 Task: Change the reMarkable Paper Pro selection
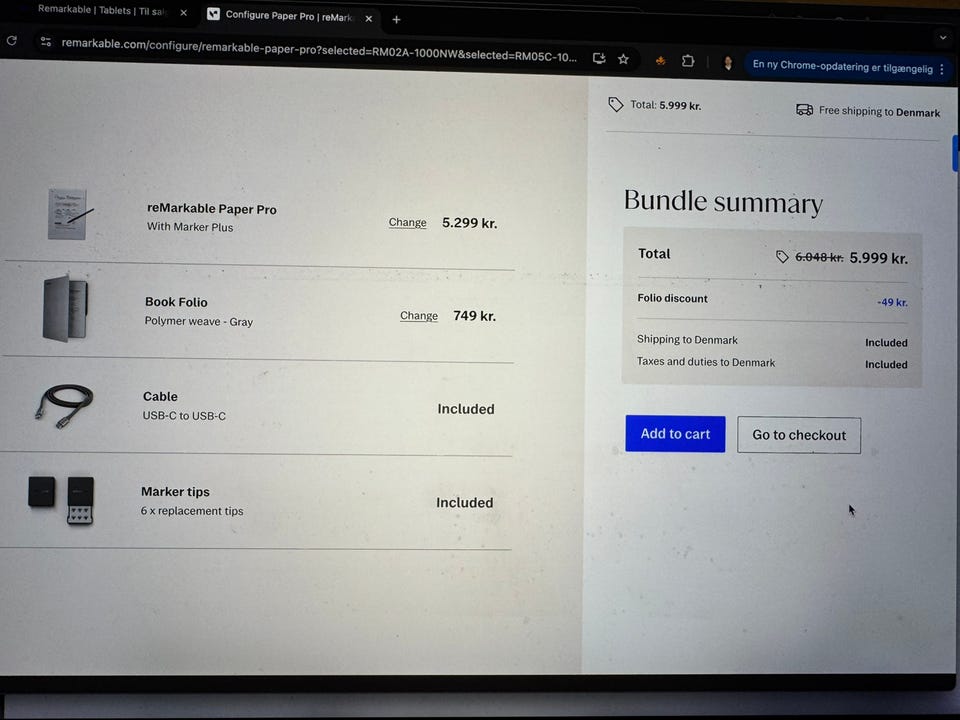(407, 222)
